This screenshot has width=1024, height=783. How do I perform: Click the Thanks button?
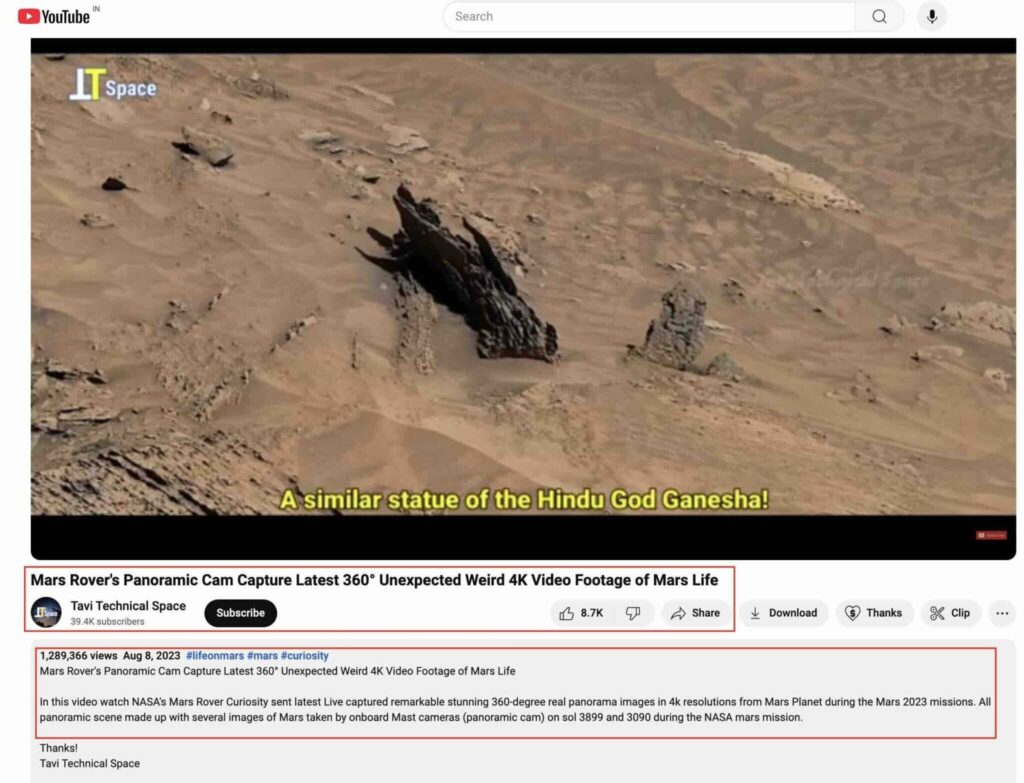click(x=874, y=613)
